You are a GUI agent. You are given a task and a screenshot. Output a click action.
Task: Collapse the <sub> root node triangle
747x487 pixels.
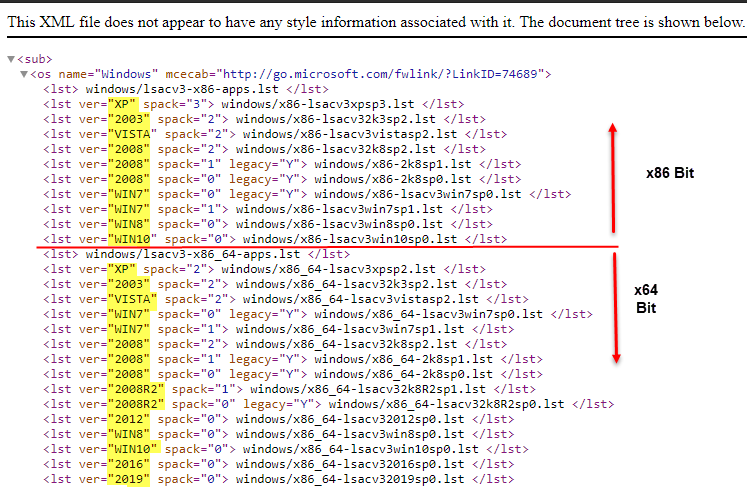11,59
